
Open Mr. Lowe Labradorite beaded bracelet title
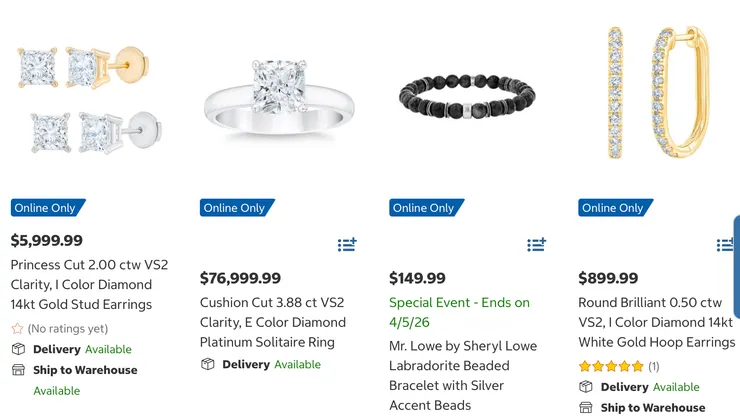point(463,375)
